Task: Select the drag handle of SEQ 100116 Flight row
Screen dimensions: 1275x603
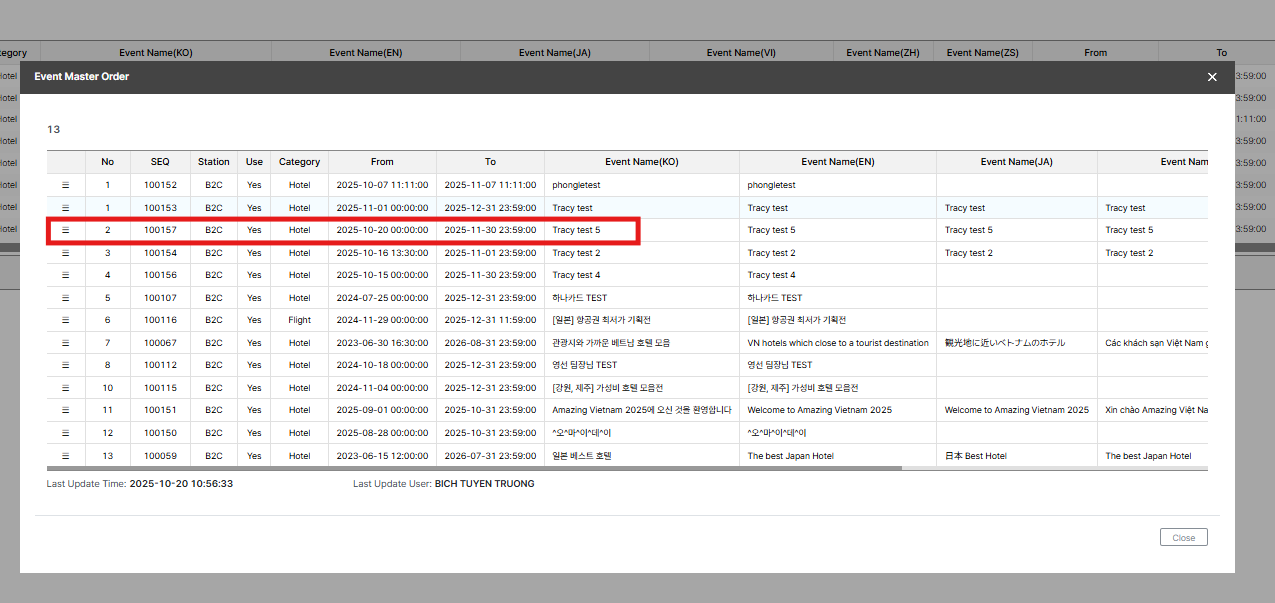Action: coord(66,320)
